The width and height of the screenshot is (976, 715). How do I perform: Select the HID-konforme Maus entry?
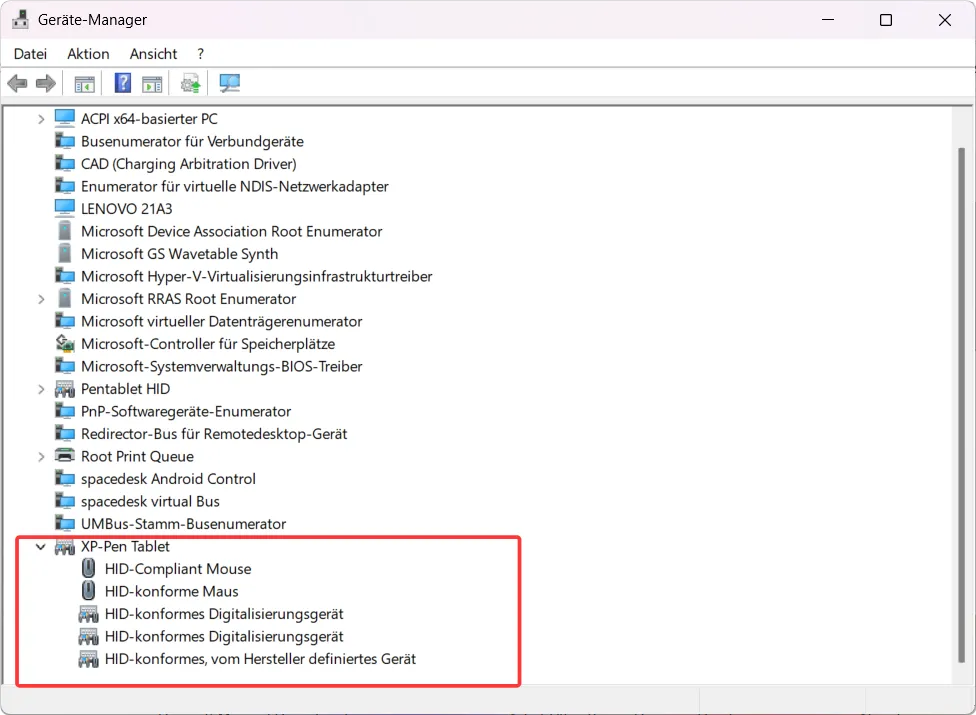(172, 591)
